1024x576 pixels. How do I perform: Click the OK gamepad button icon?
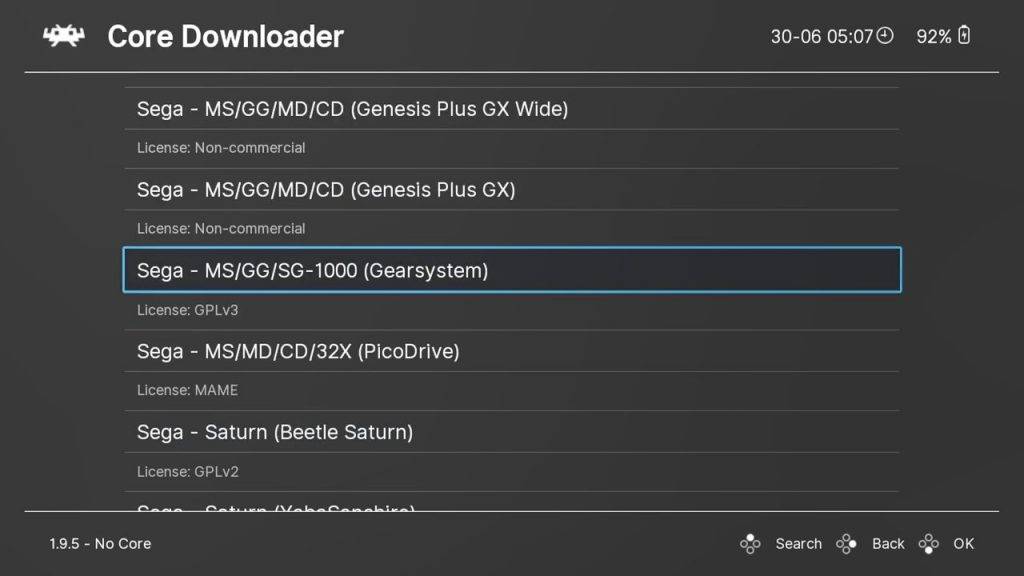pos(929,543)
